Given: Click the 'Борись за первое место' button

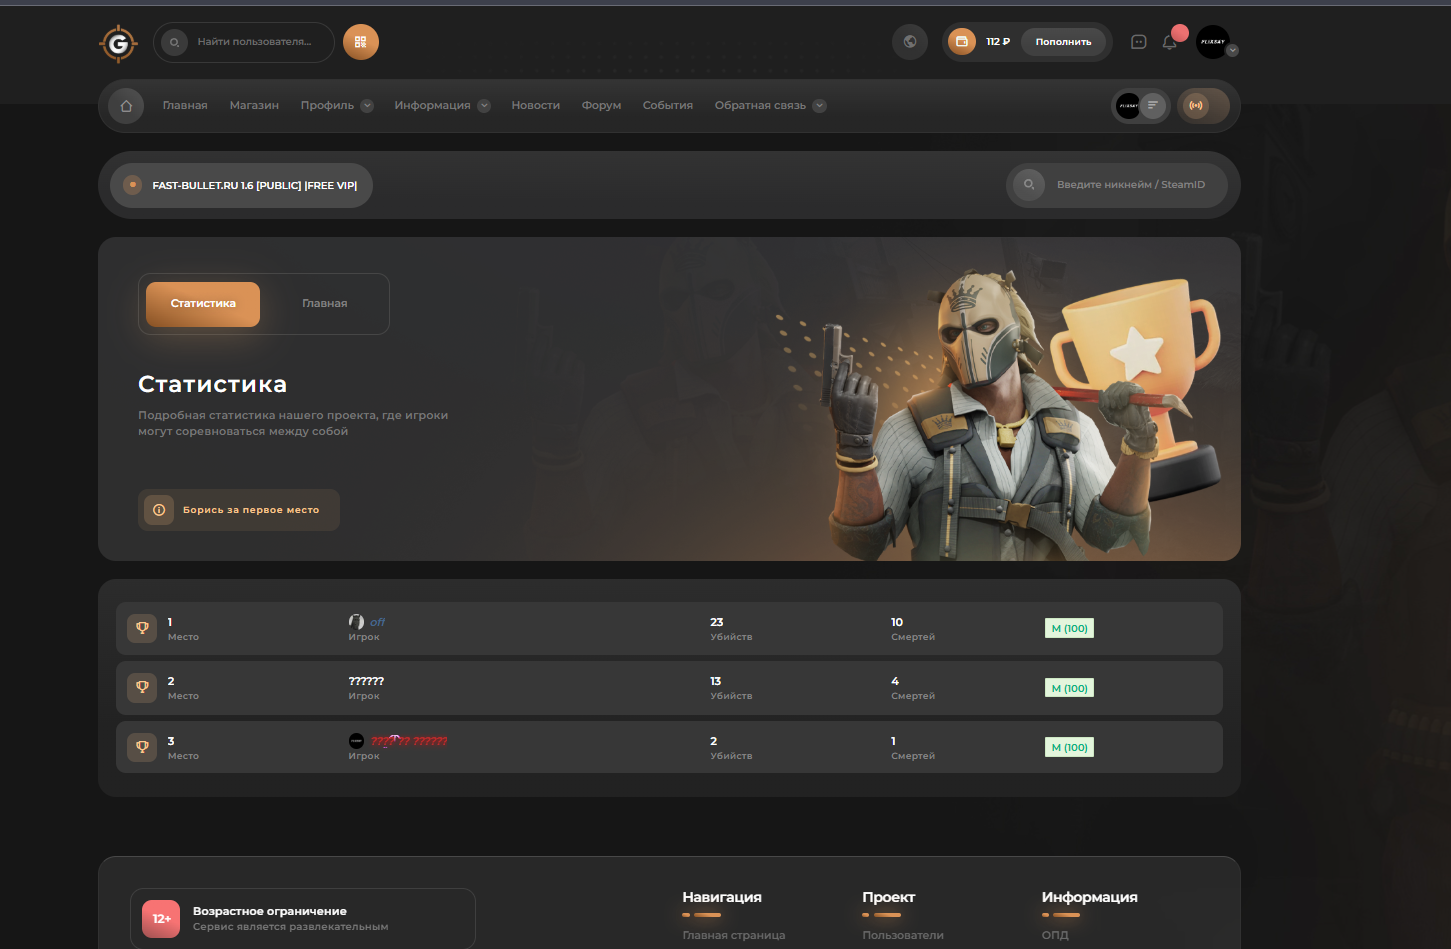Looking at the screenshot, I should pyautogui.click(x=239, y=510).
